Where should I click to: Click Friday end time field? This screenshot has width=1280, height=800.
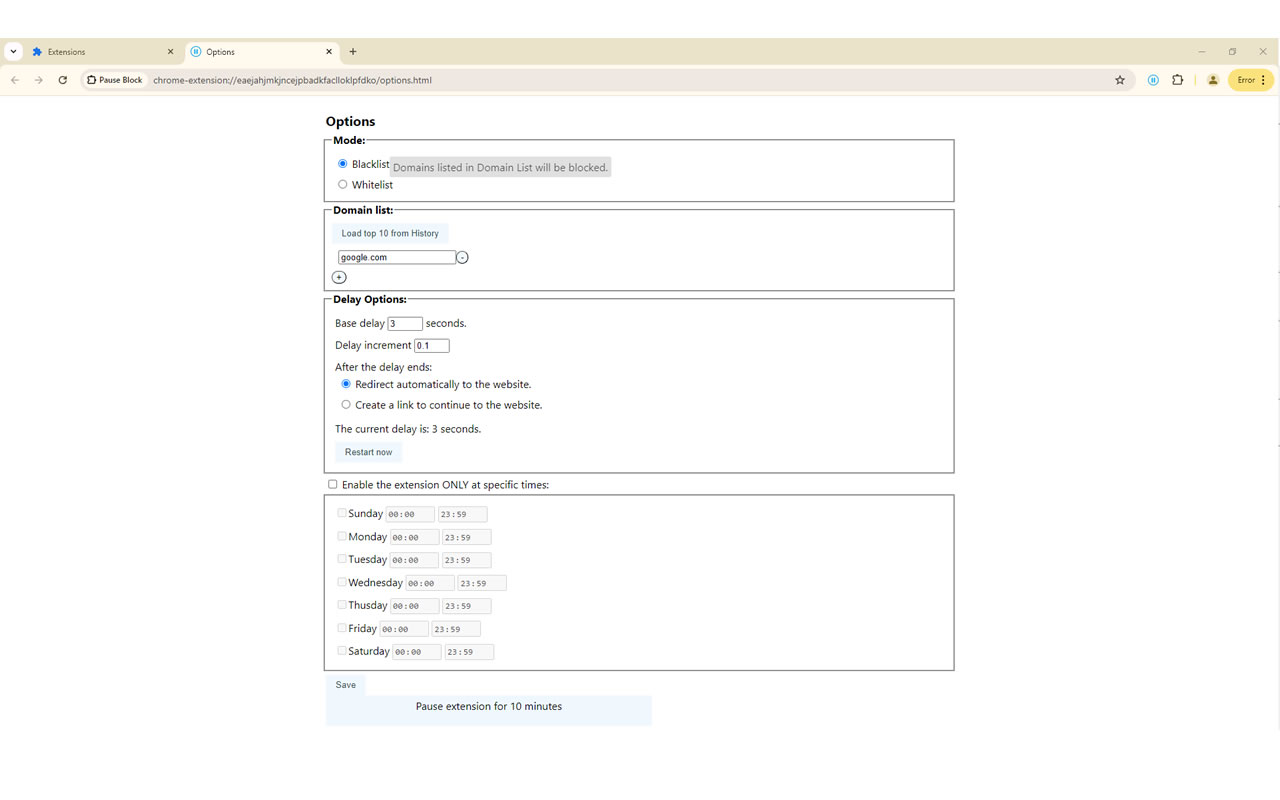point(456,629)
